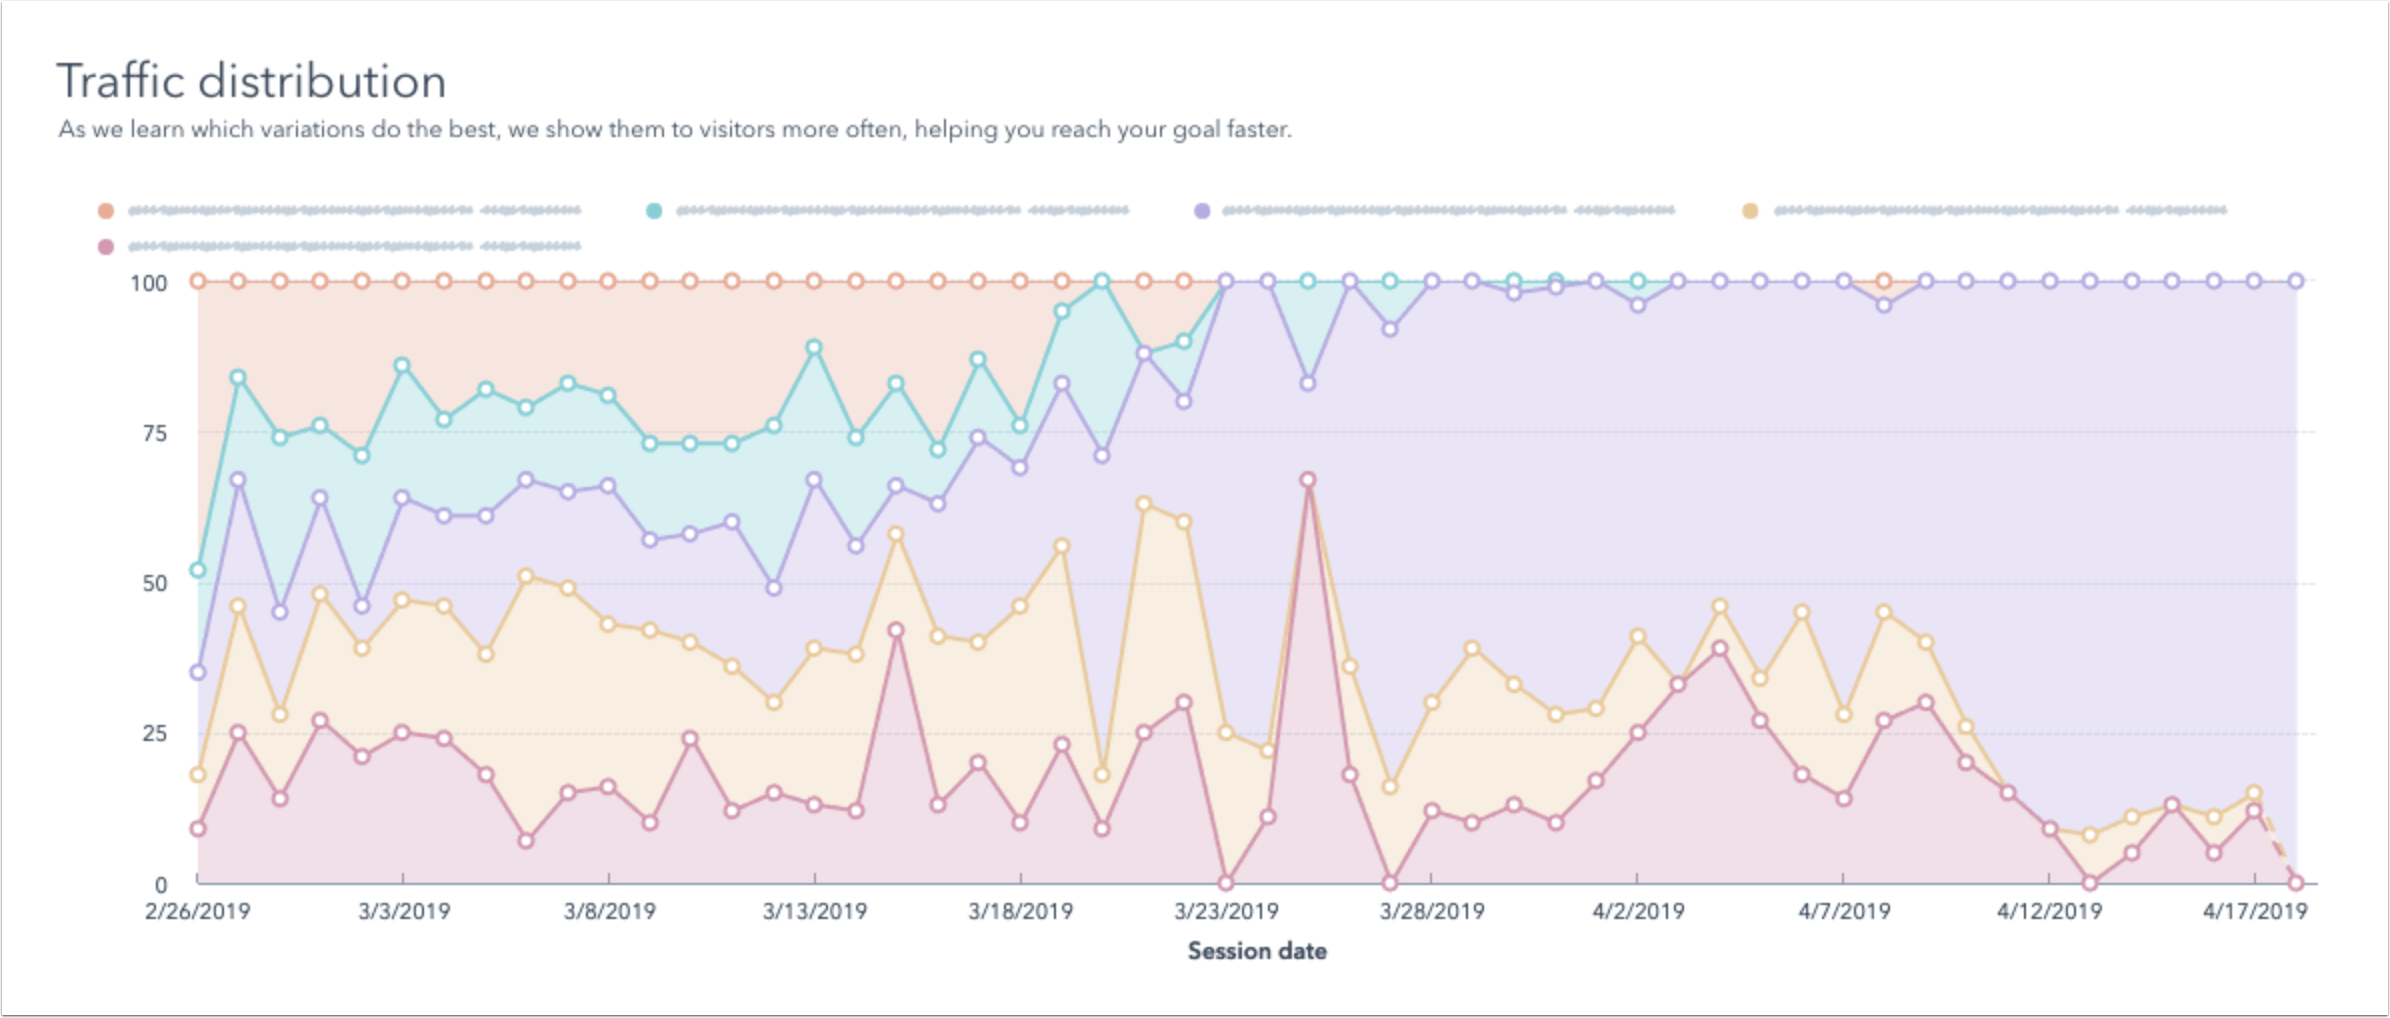This screenshot has height=1018, width=2390.
Task: Click the blurred legend label beside purple dot
Action: [1449, 210]
